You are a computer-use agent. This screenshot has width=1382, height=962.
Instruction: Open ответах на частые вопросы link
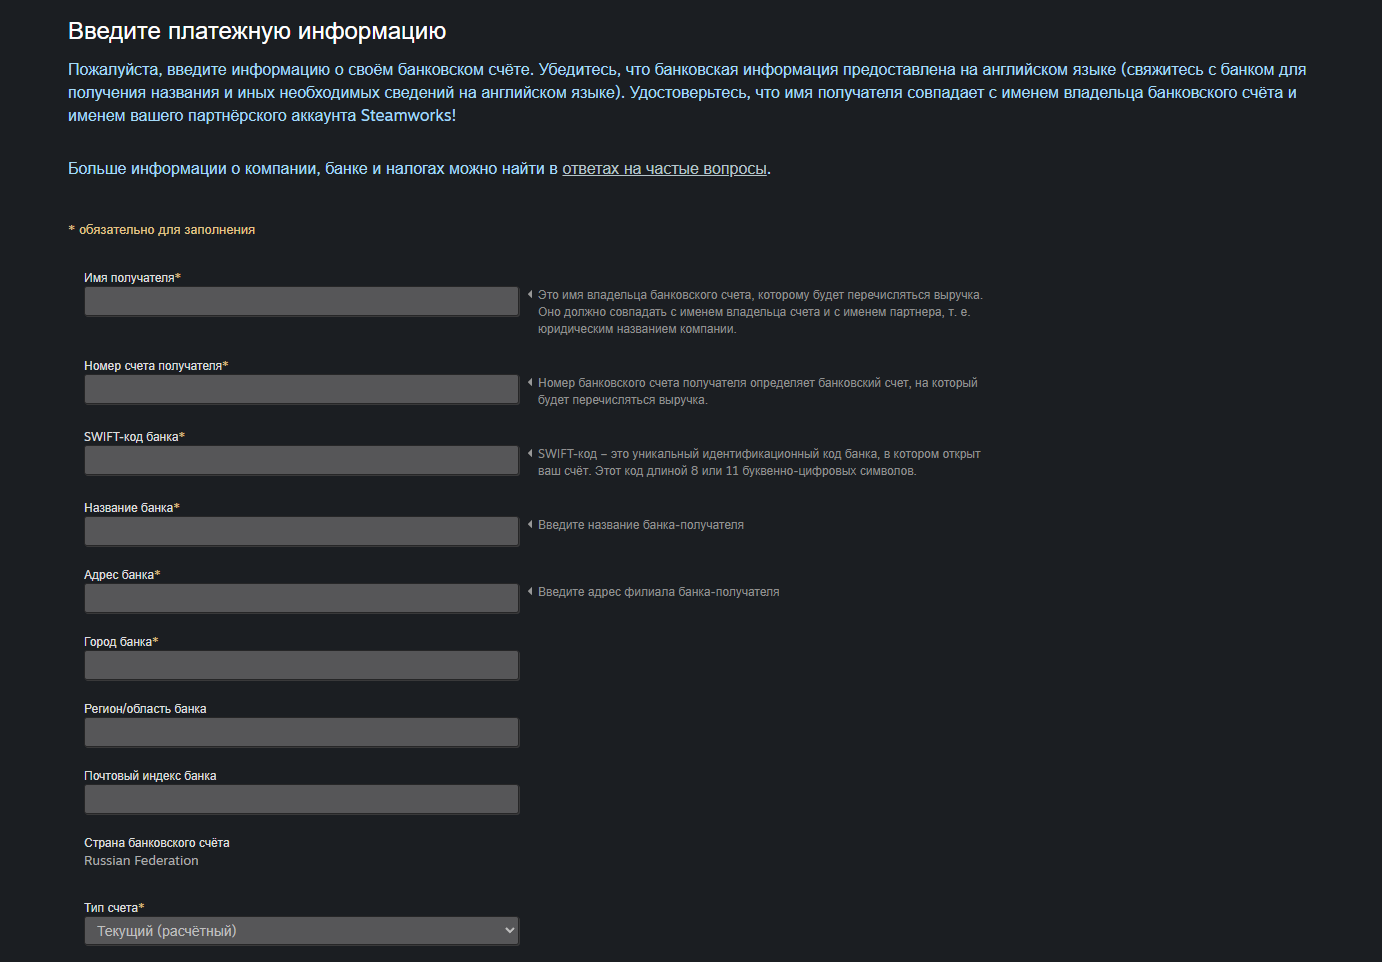click(x=664, y=168)
